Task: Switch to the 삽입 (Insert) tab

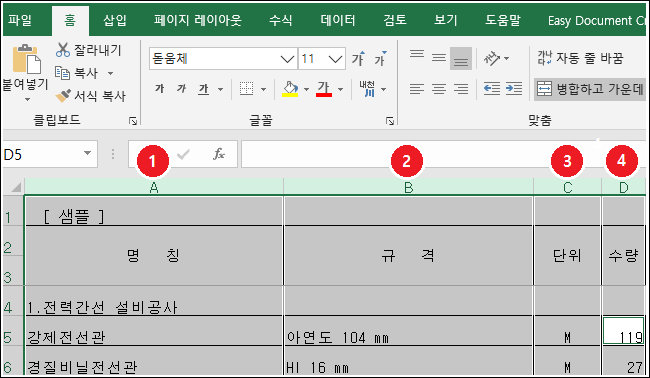Action: (x=114, y=20)
